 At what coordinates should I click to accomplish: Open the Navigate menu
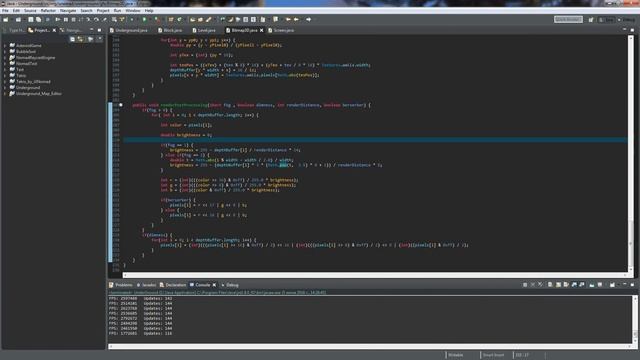coord(68,11)
